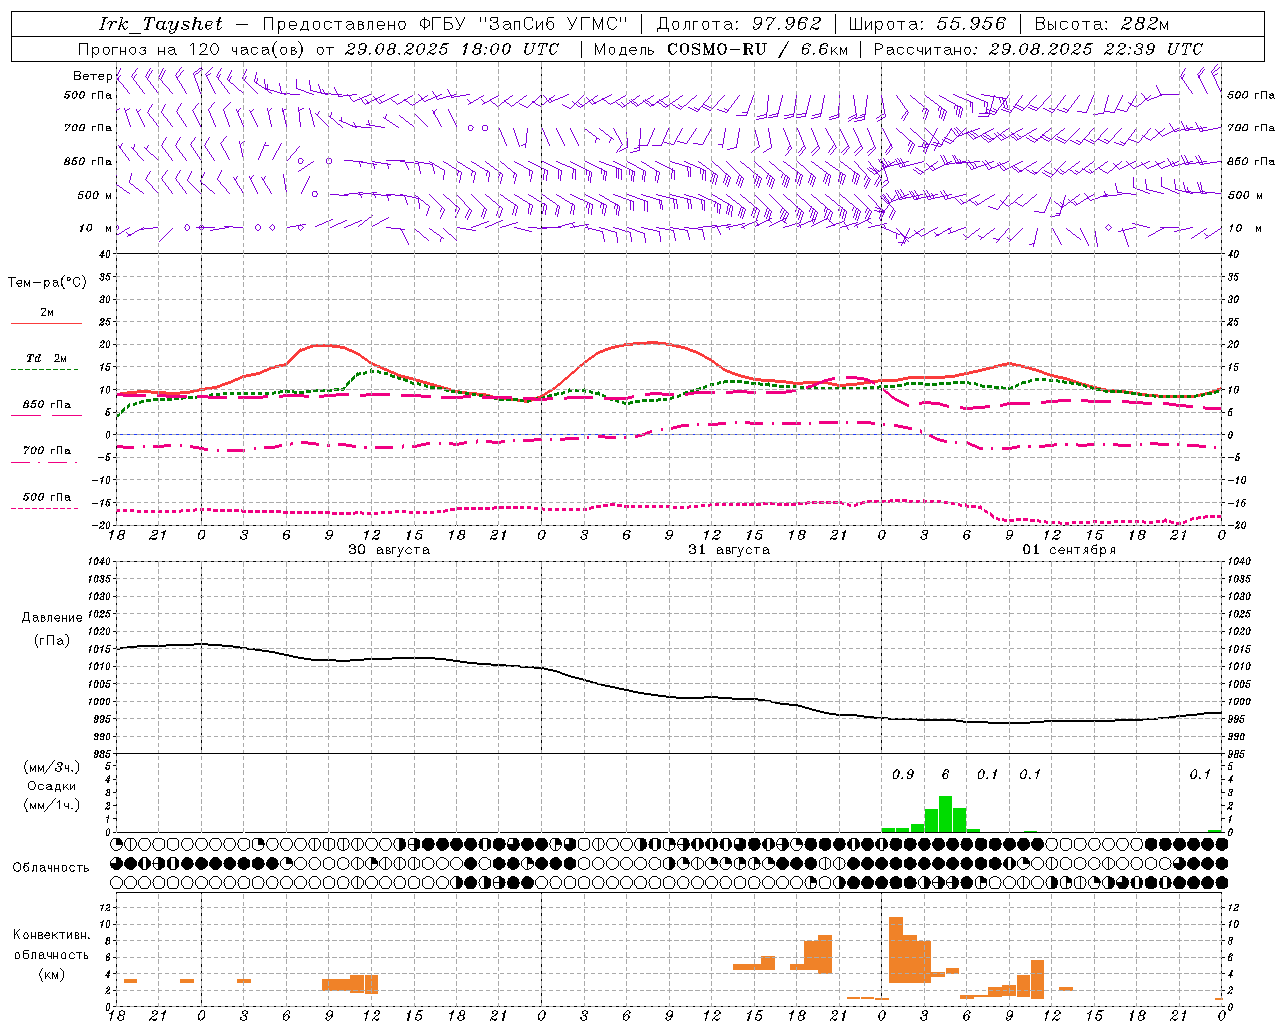
Task: Click the tallest orange convective cloud bar
Action: click(896, 950)
